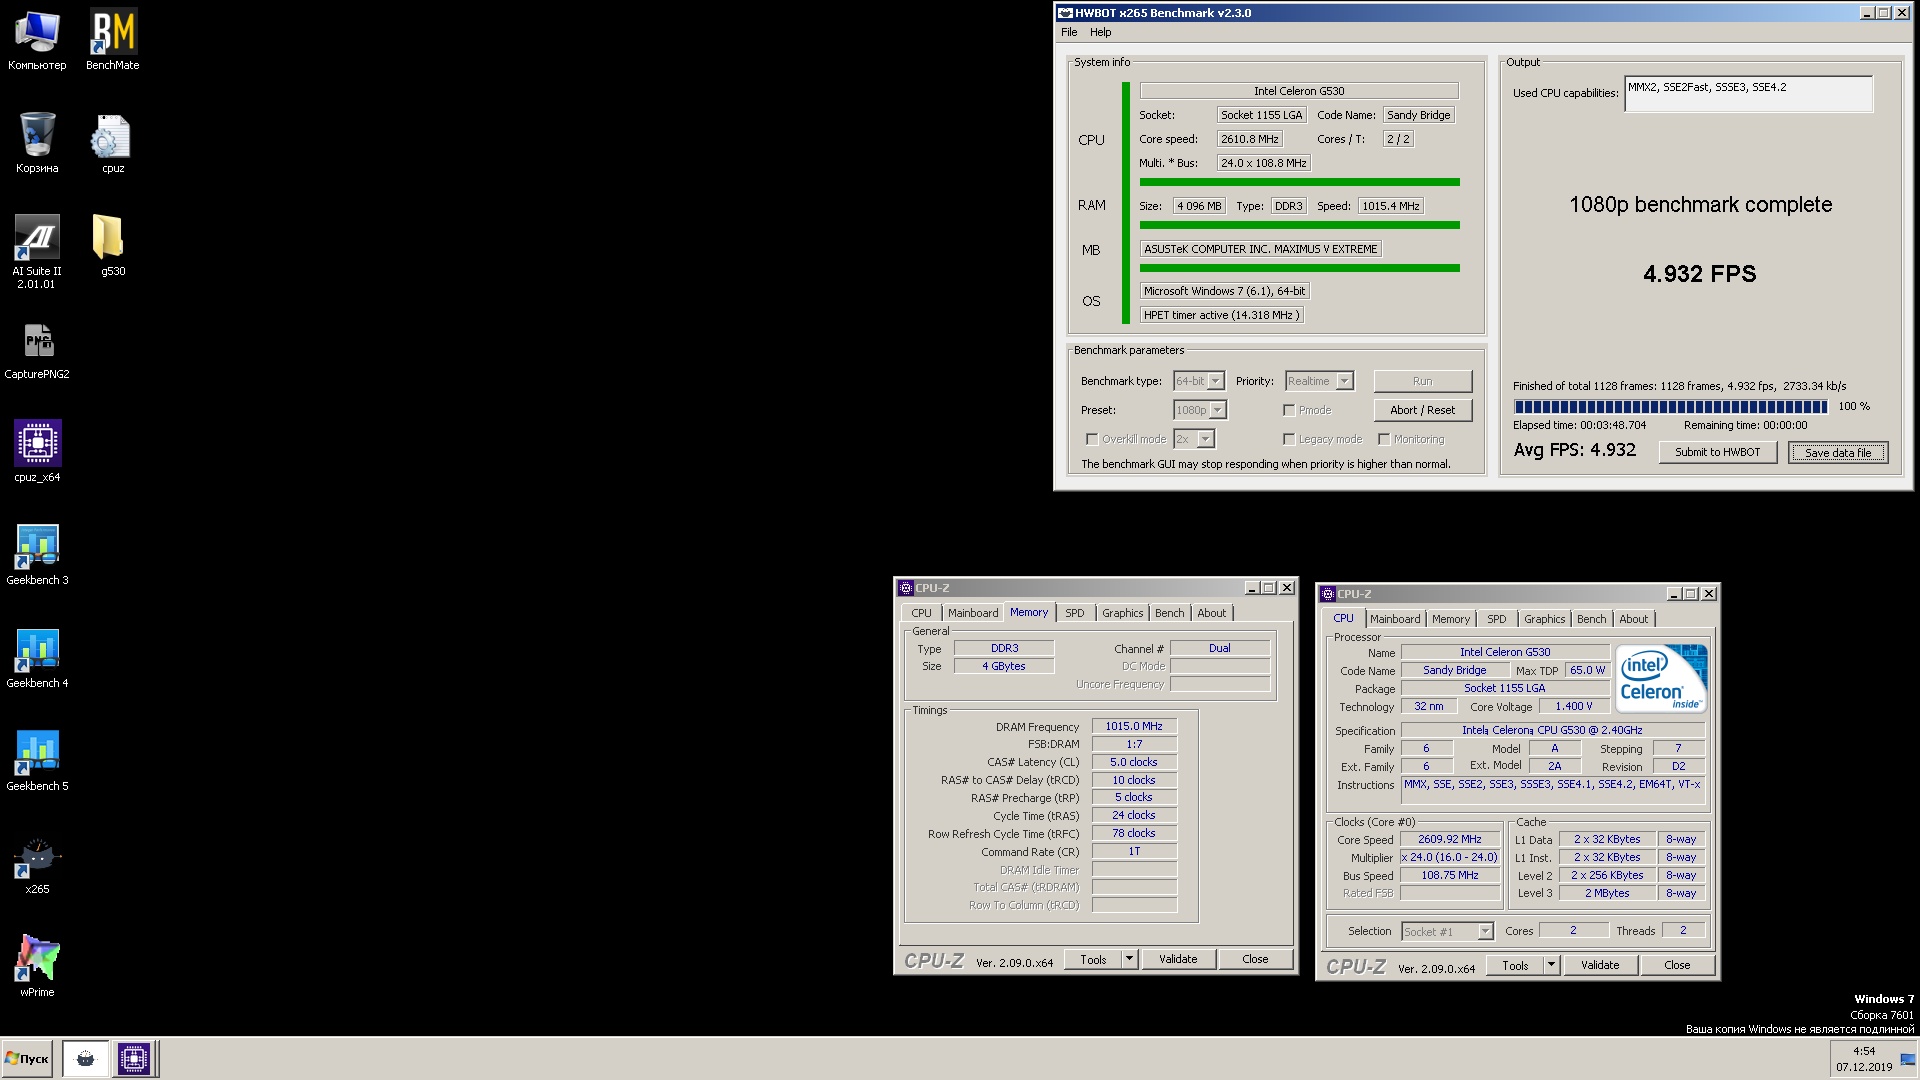
Task: Click the HWBOT x265 title bar icon
Action: coord(1066,13)
